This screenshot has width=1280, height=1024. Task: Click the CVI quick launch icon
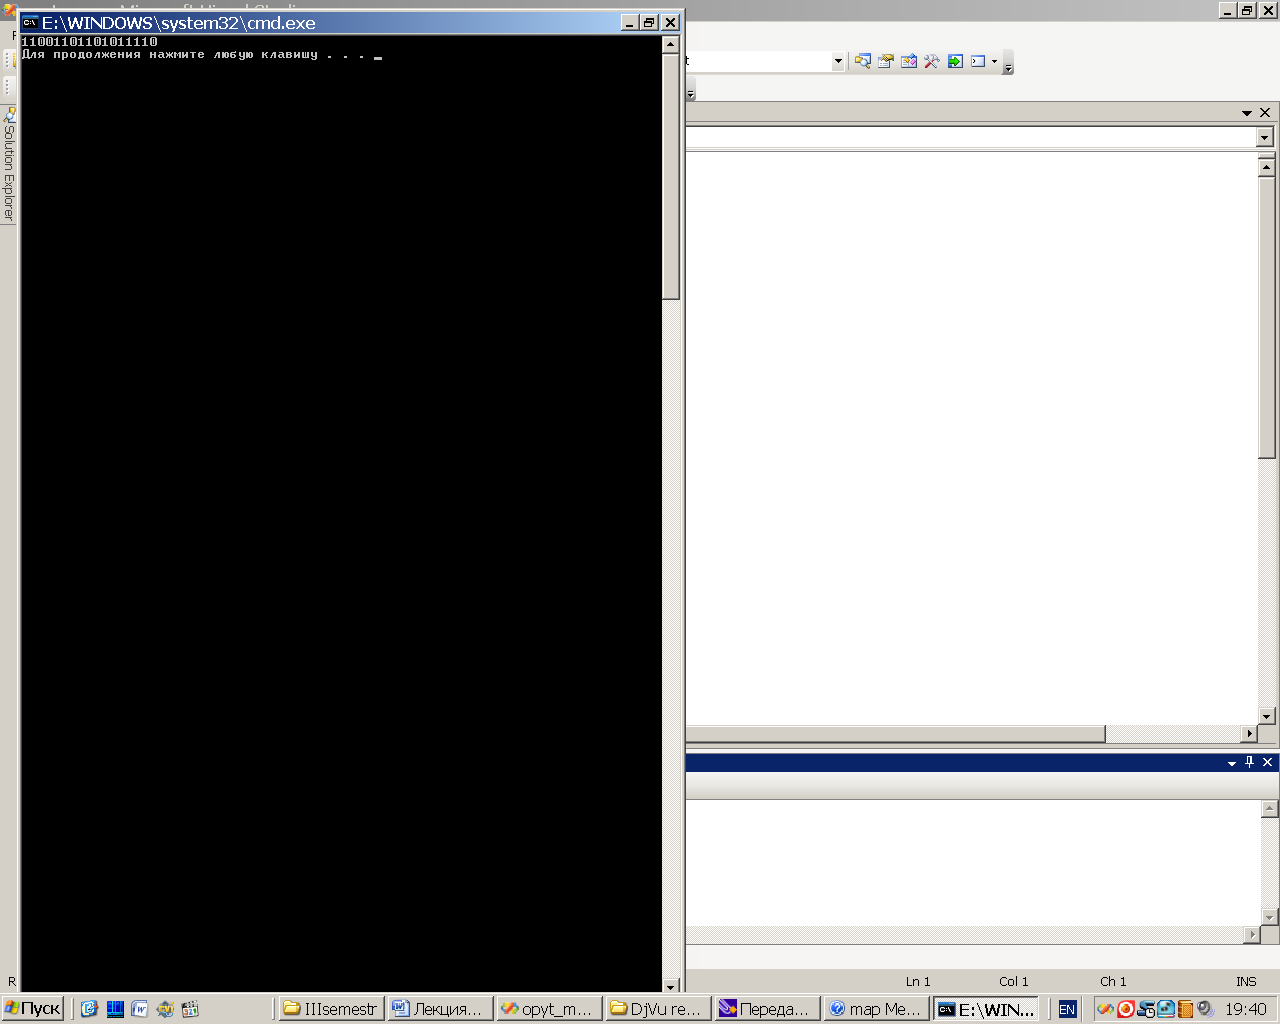(165, 1009)
